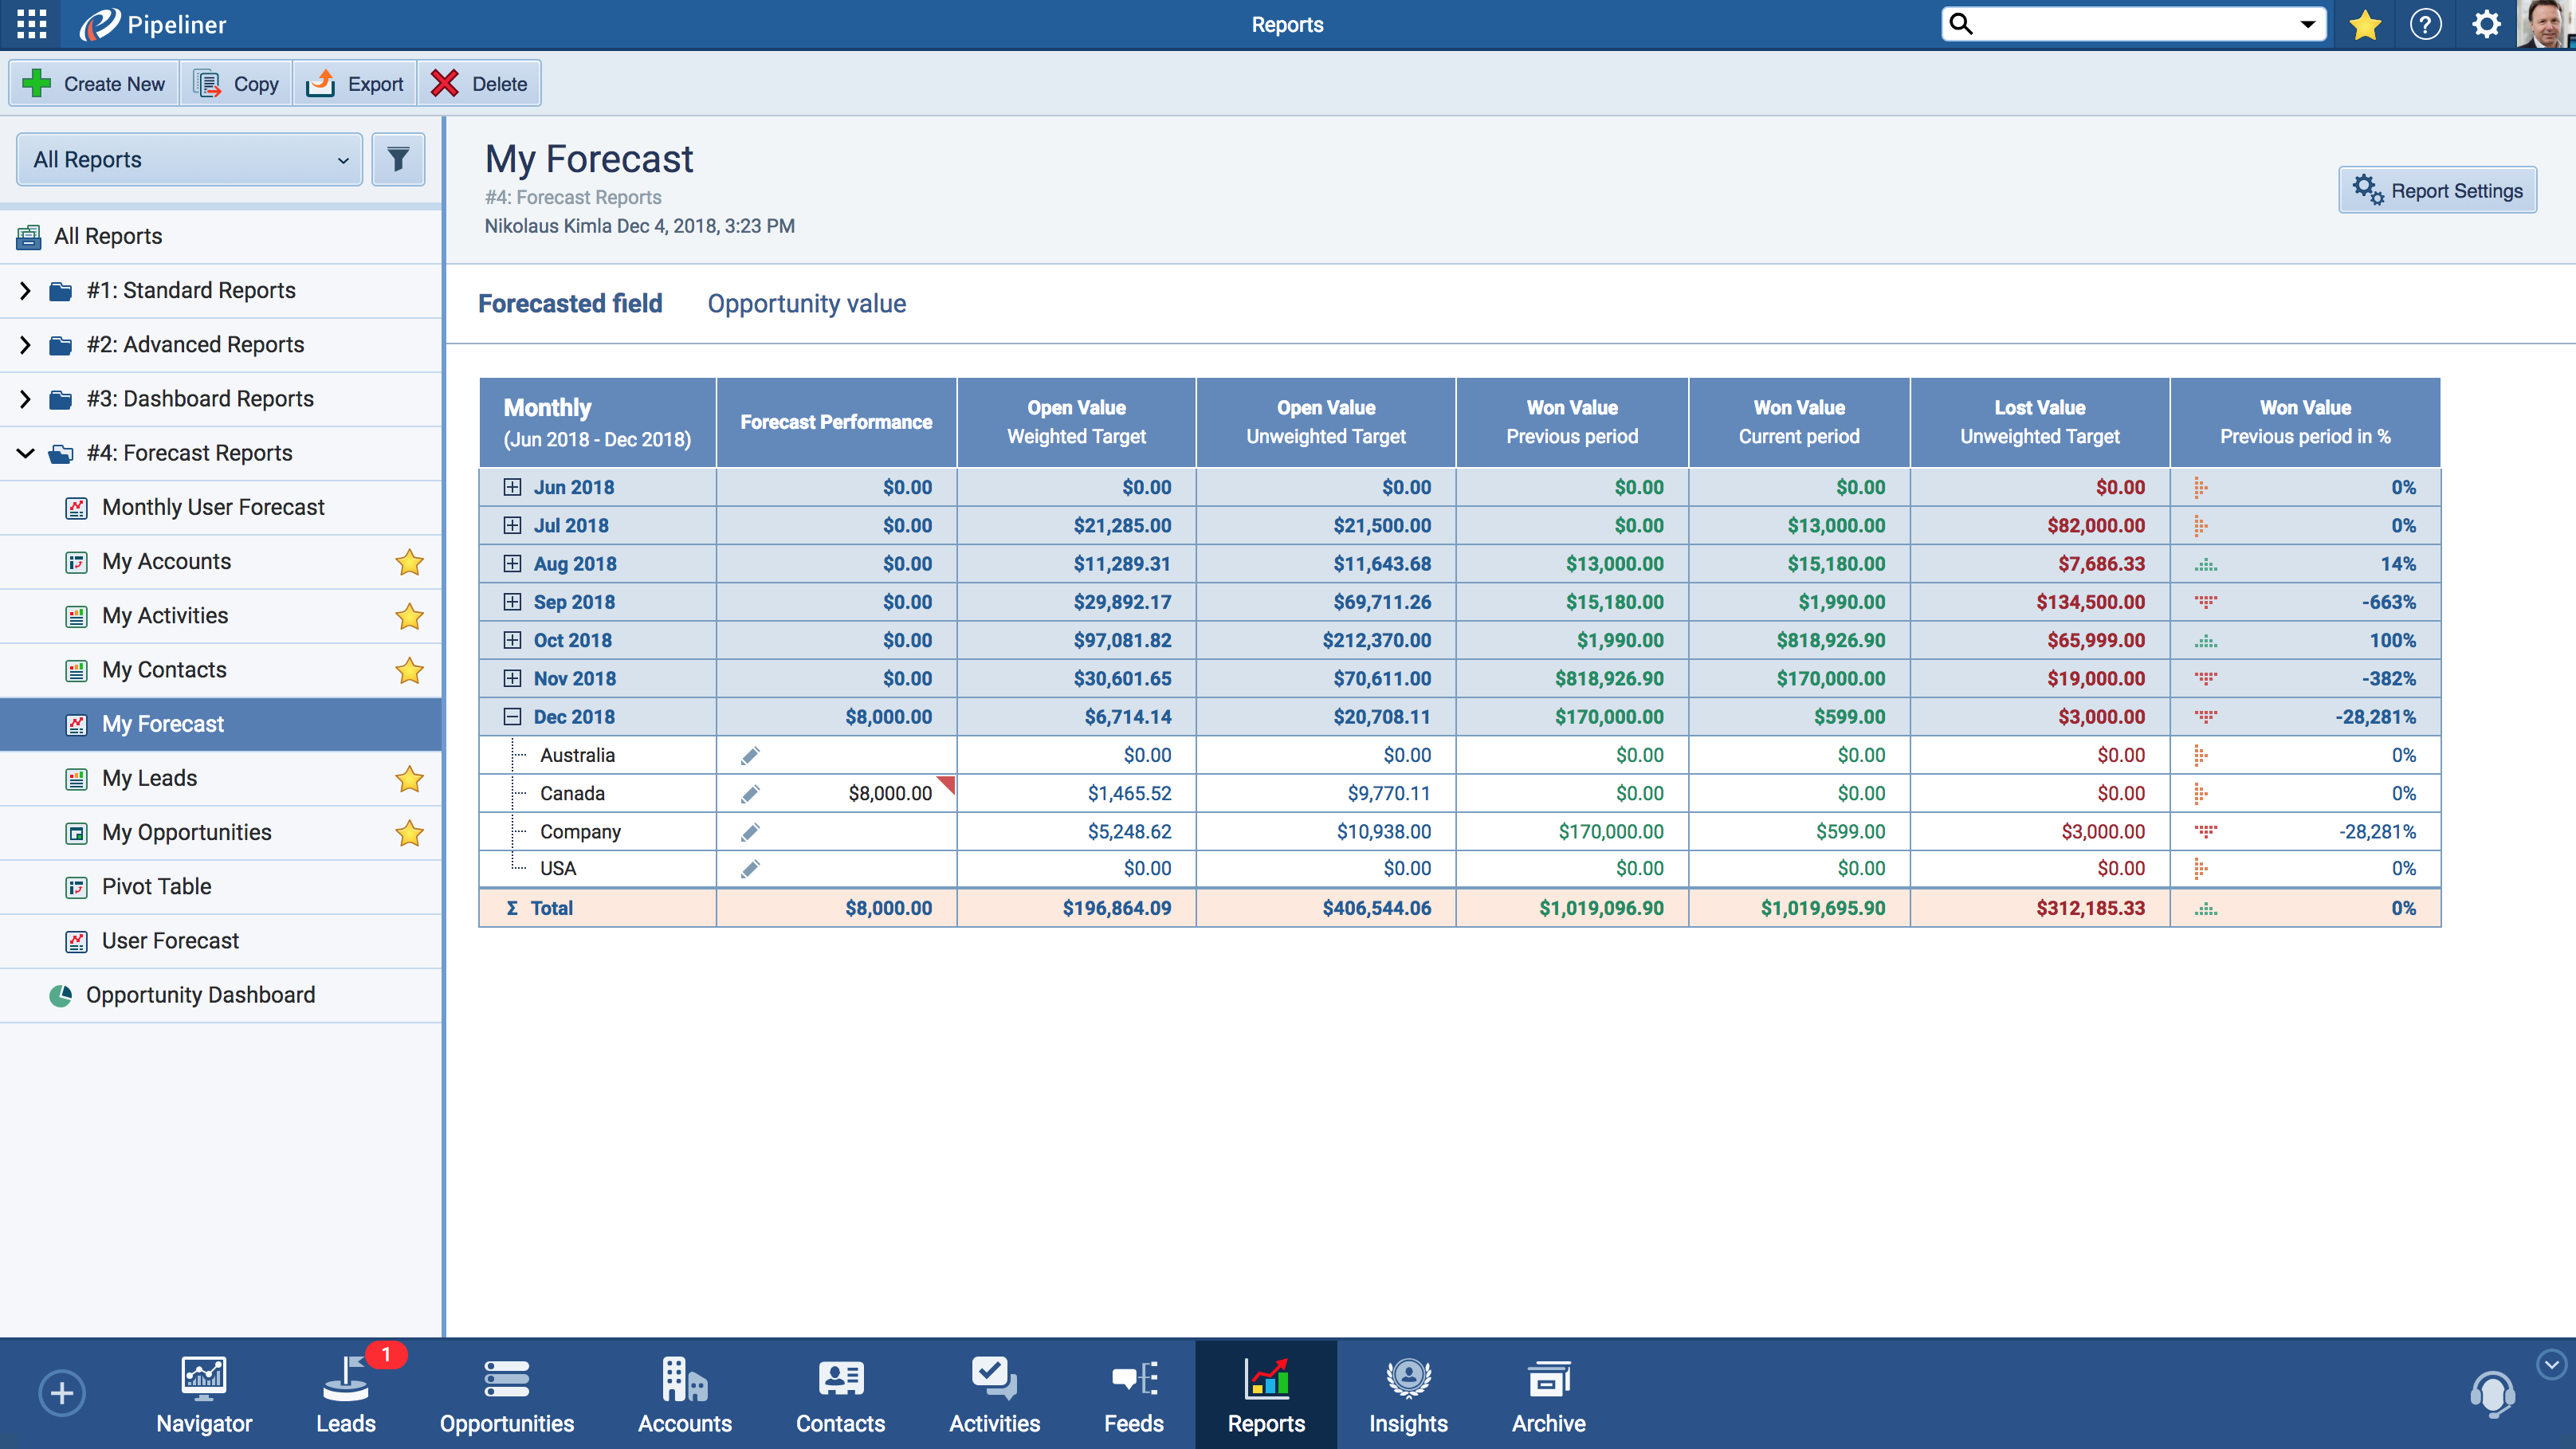Select the Monthly User Forecast report

(x=213, y=507)
